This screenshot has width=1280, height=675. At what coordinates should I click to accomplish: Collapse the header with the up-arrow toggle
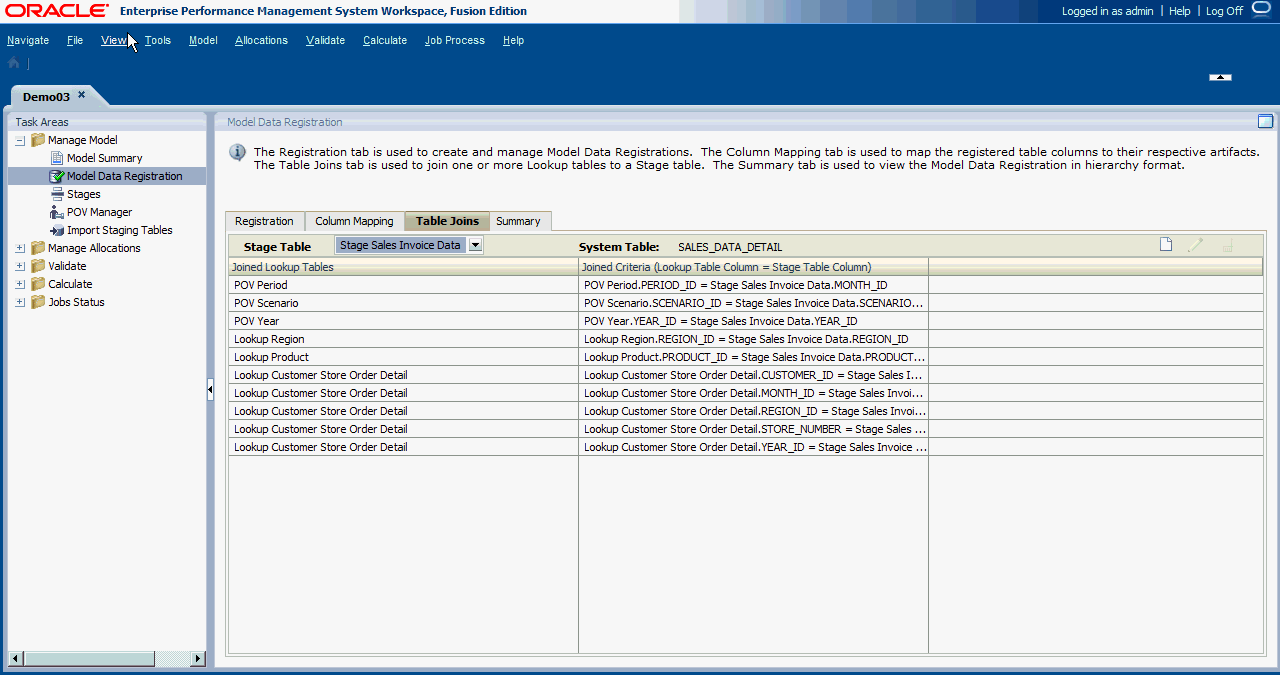coord(1220,77)
